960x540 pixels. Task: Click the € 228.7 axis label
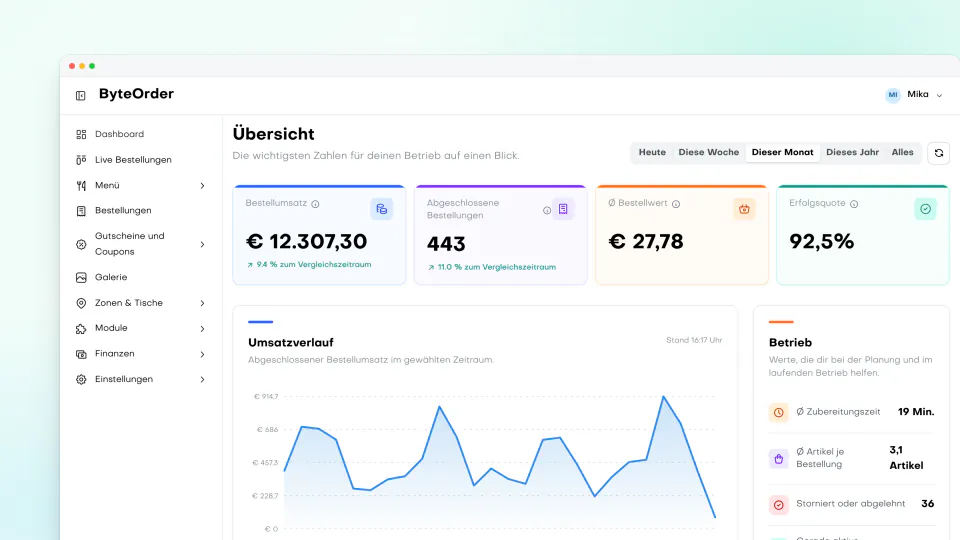point(265,496)
